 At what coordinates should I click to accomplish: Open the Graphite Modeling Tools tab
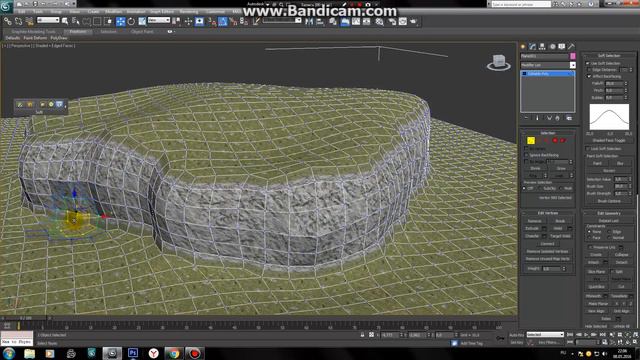click(x=33, y=31)
